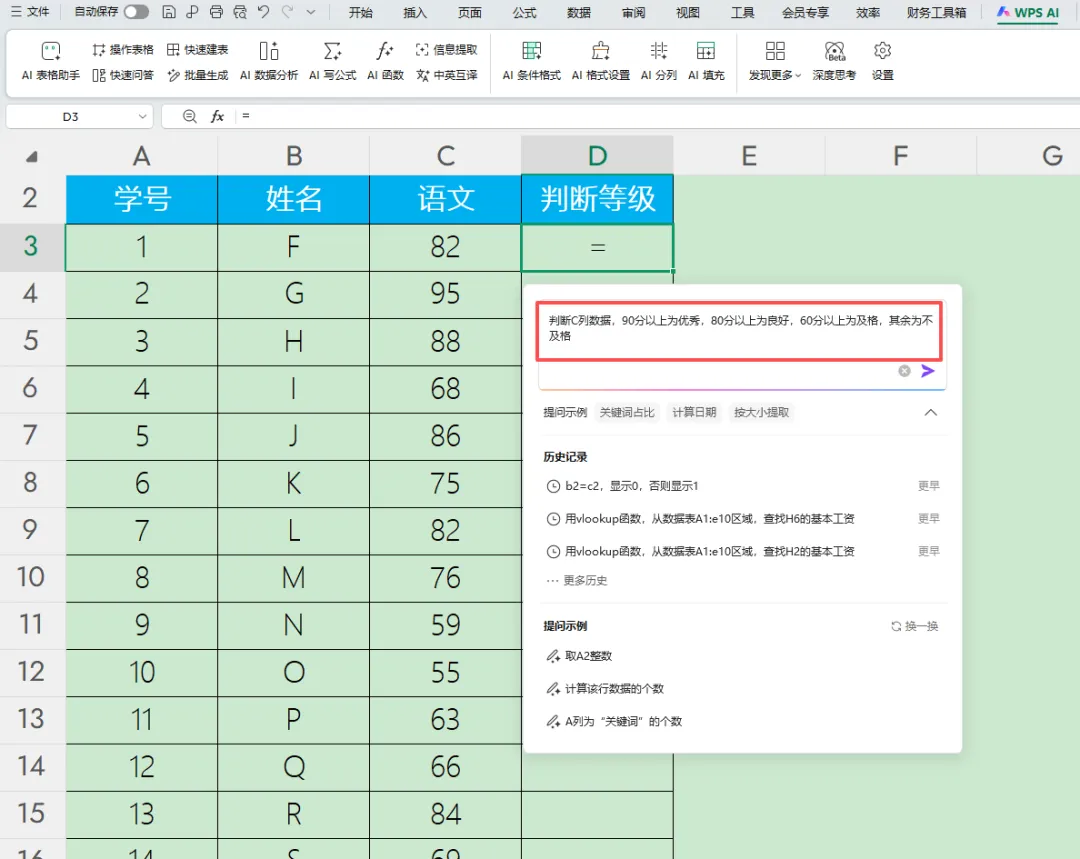Open the 文件 hamburger menu
Screen dimensions: 1080x859
pyautogui.click(x=30, y=12)
